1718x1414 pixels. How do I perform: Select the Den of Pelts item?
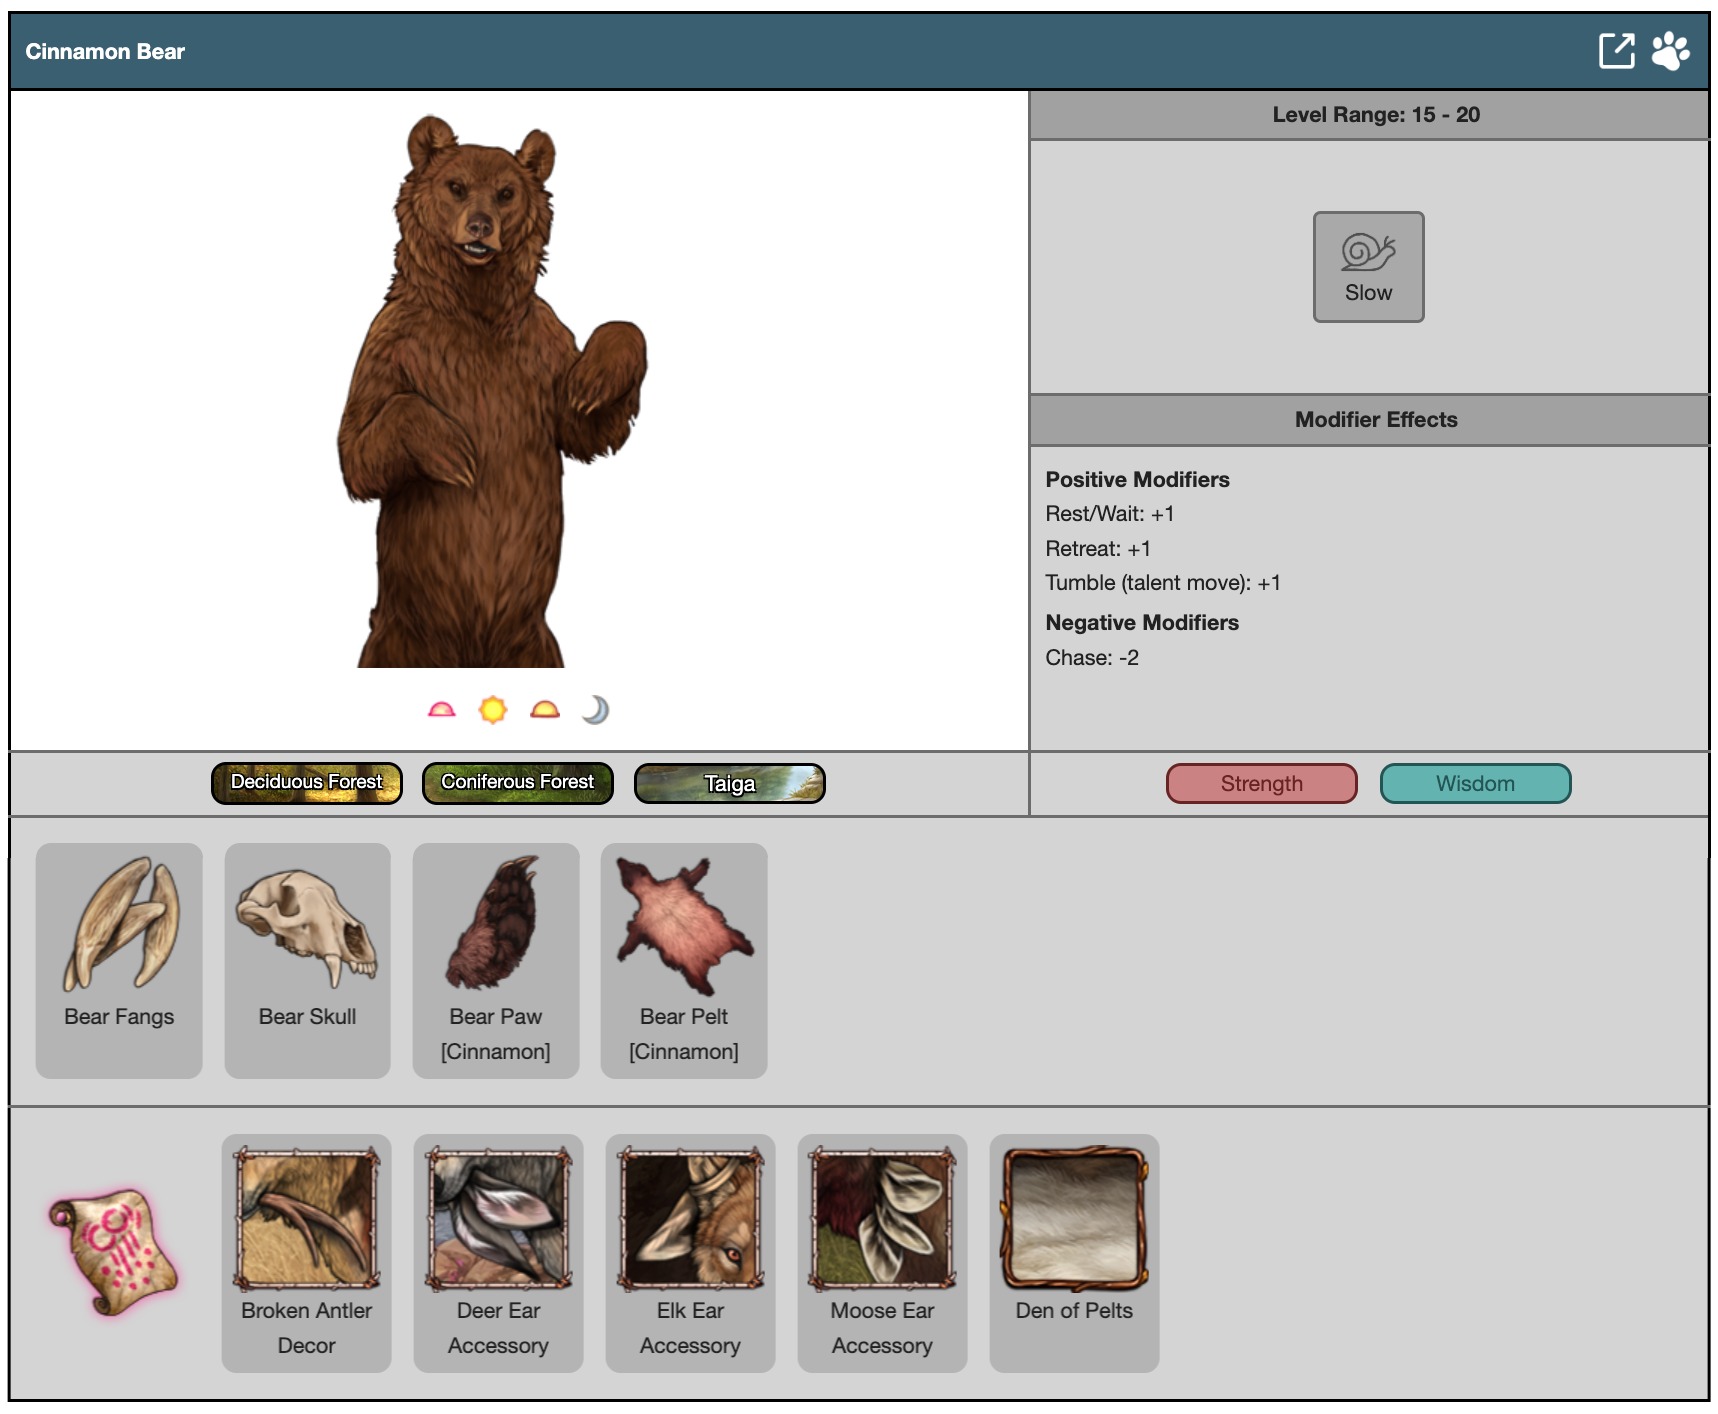point(1074,1252)
